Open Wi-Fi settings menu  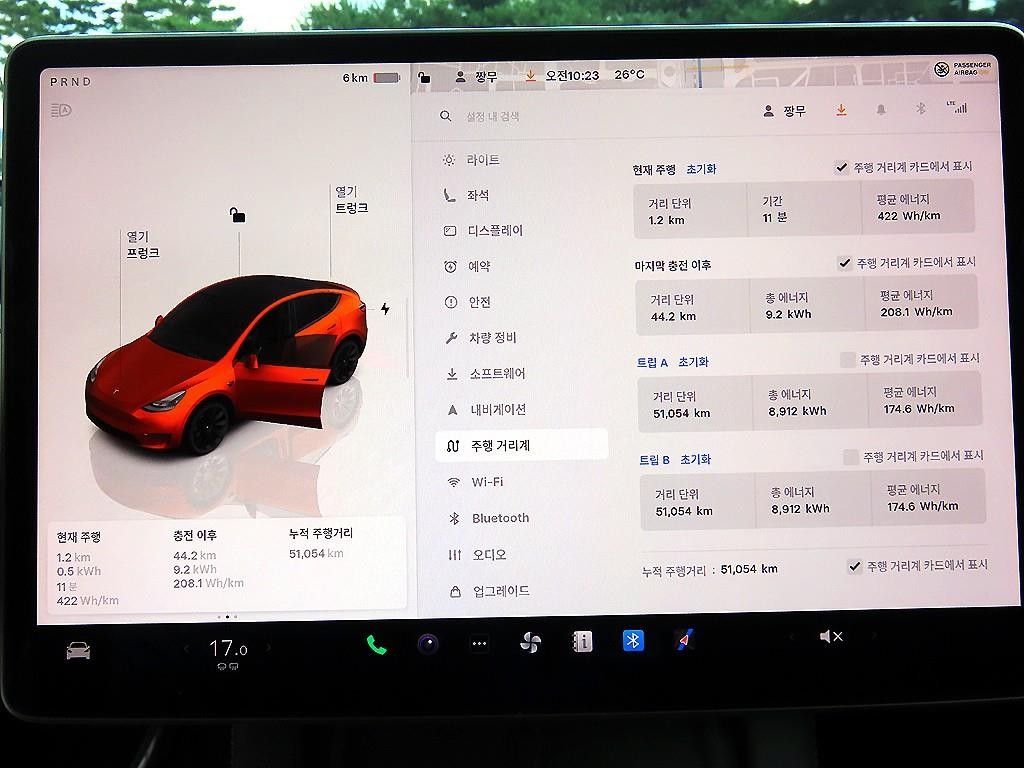pos(475,482)
